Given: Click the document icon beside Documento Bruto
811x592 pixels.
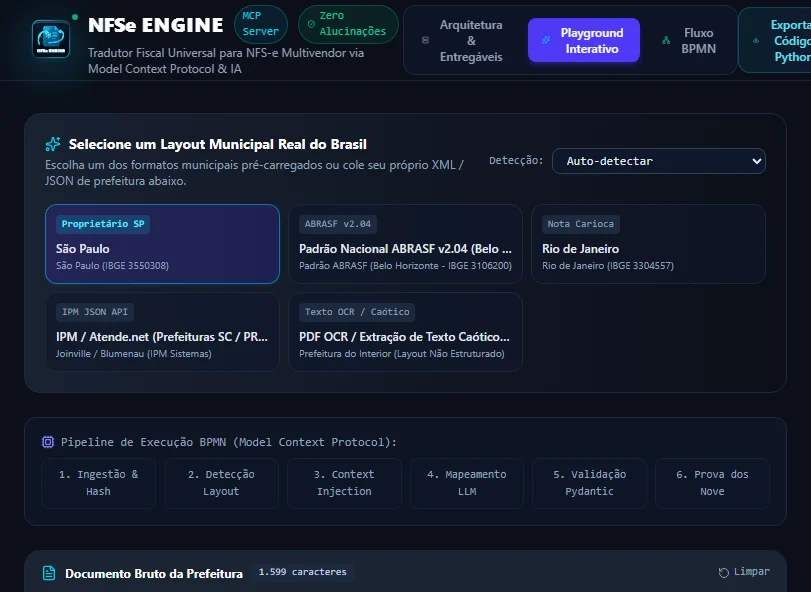Looking at the screenshot, I should tap(49, 573).
